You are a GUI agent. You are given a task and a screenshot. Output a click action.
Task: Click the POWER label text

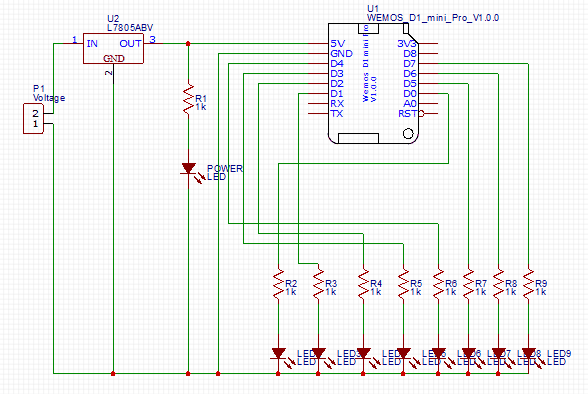click(225, 169)
